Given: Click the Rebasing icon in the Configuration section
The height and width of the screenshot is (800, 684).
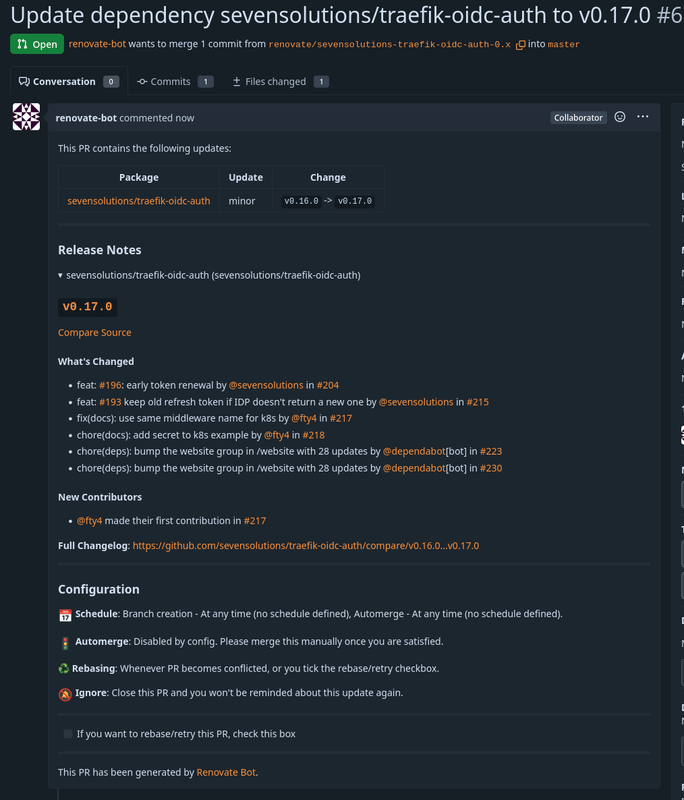Looking at the screenshot, I should tap(63, 669).
